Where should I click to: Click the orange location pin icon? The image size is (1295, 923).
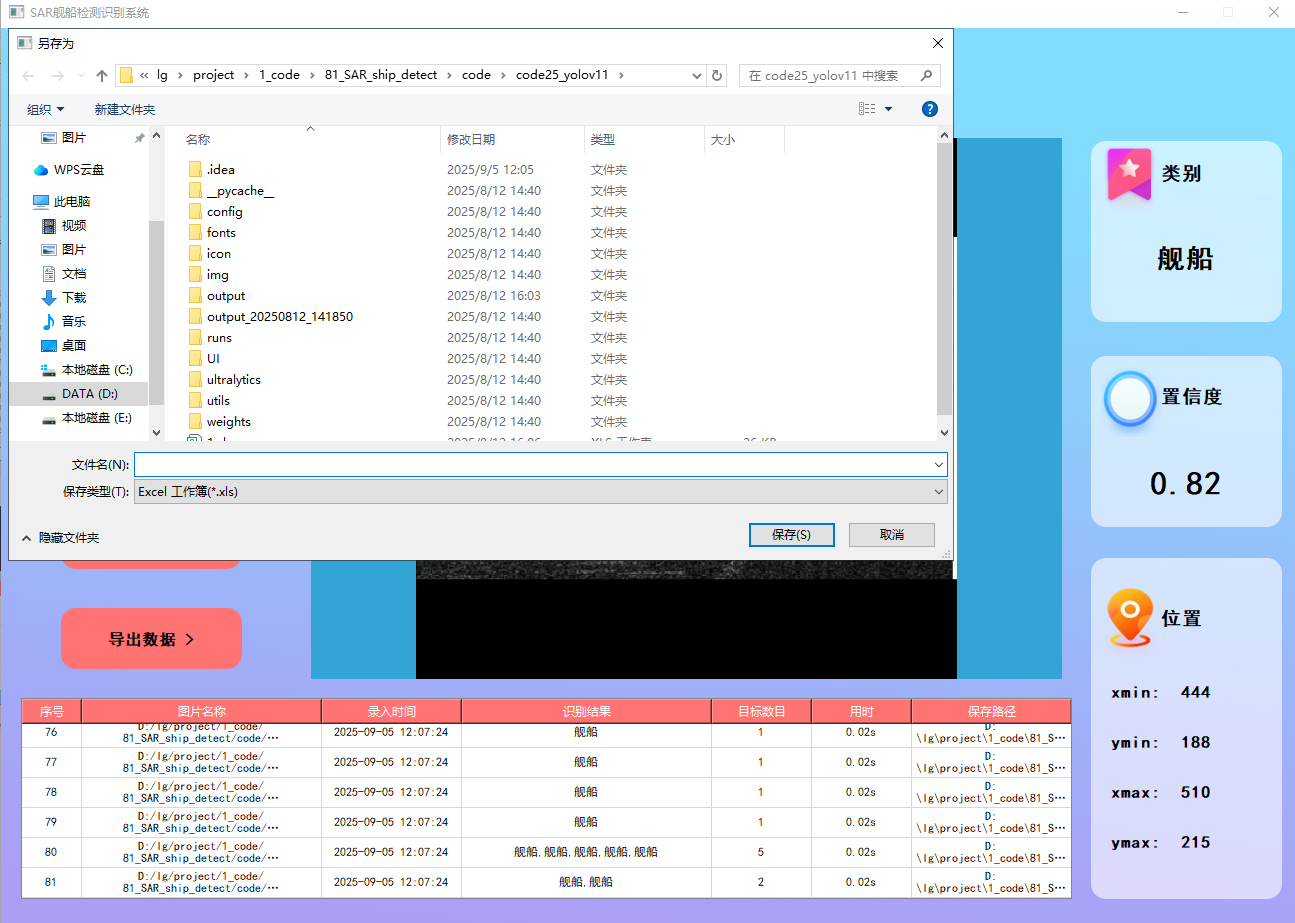(x=1130, y=617)
